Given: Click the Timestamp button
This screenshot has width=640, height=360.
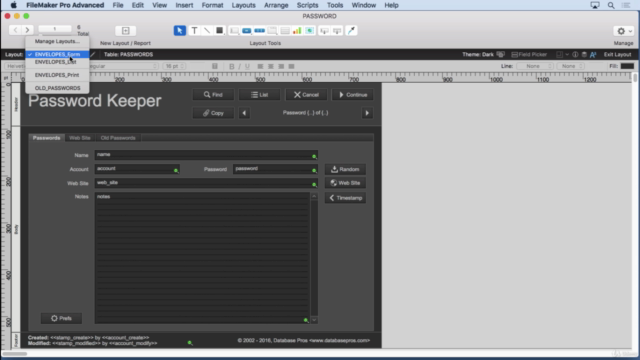Looking at the screenshot, I should point(345,198).
